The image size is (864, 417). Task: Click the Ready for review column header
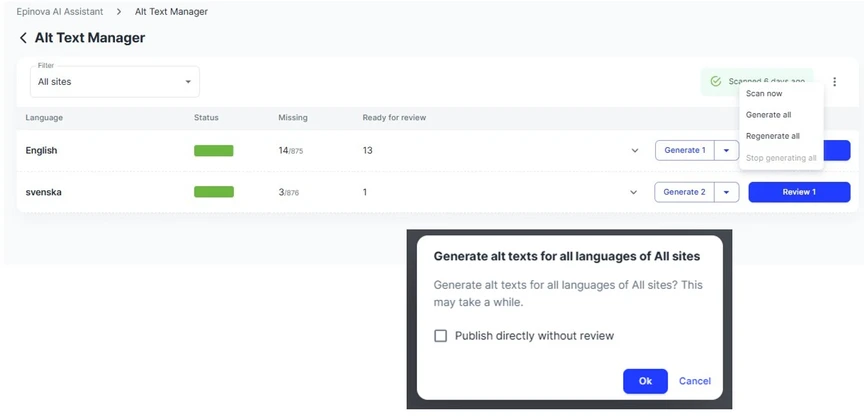pos(394,117)
